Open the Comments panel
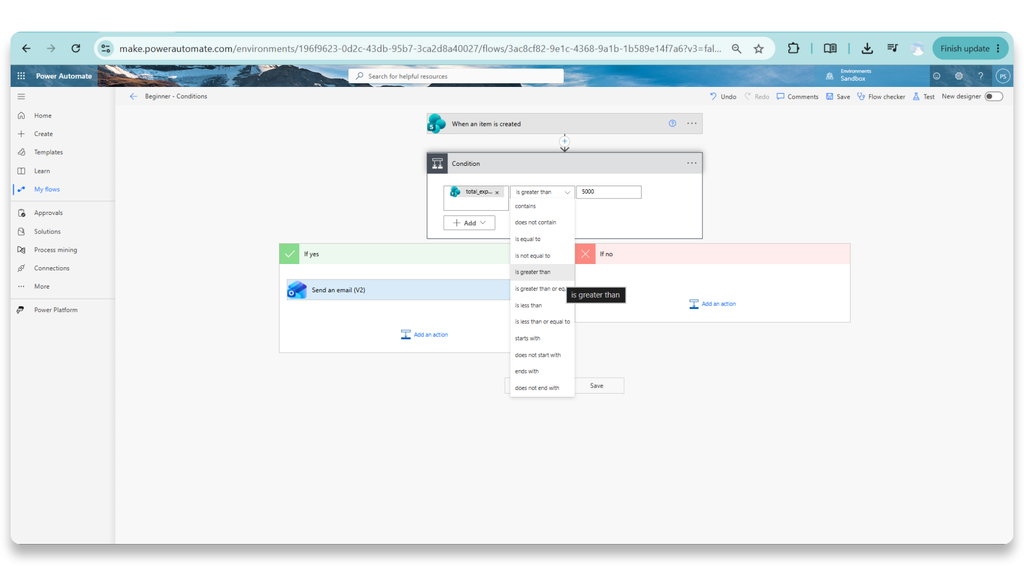1024x576 pixels. click(797, 97)
